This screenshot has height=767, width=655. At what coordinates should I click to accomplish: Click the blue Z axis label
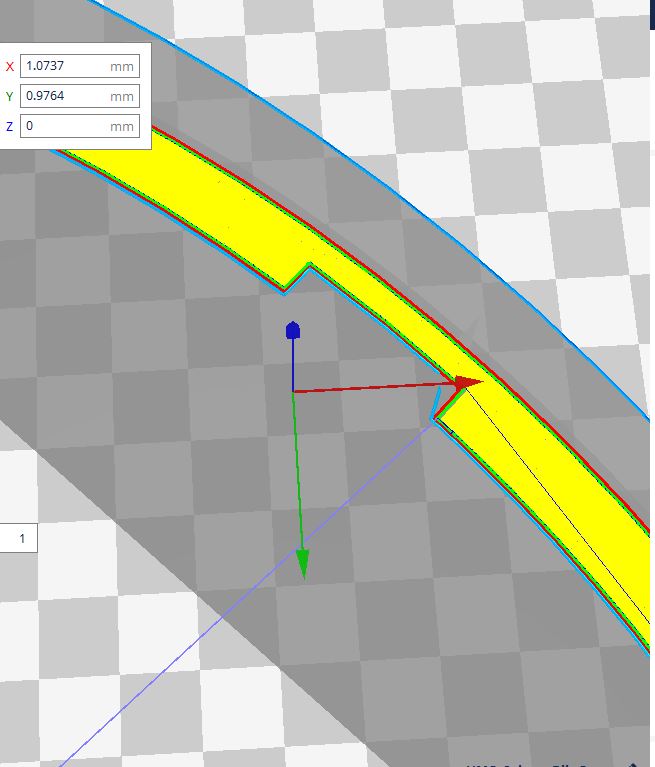(10, 127)
